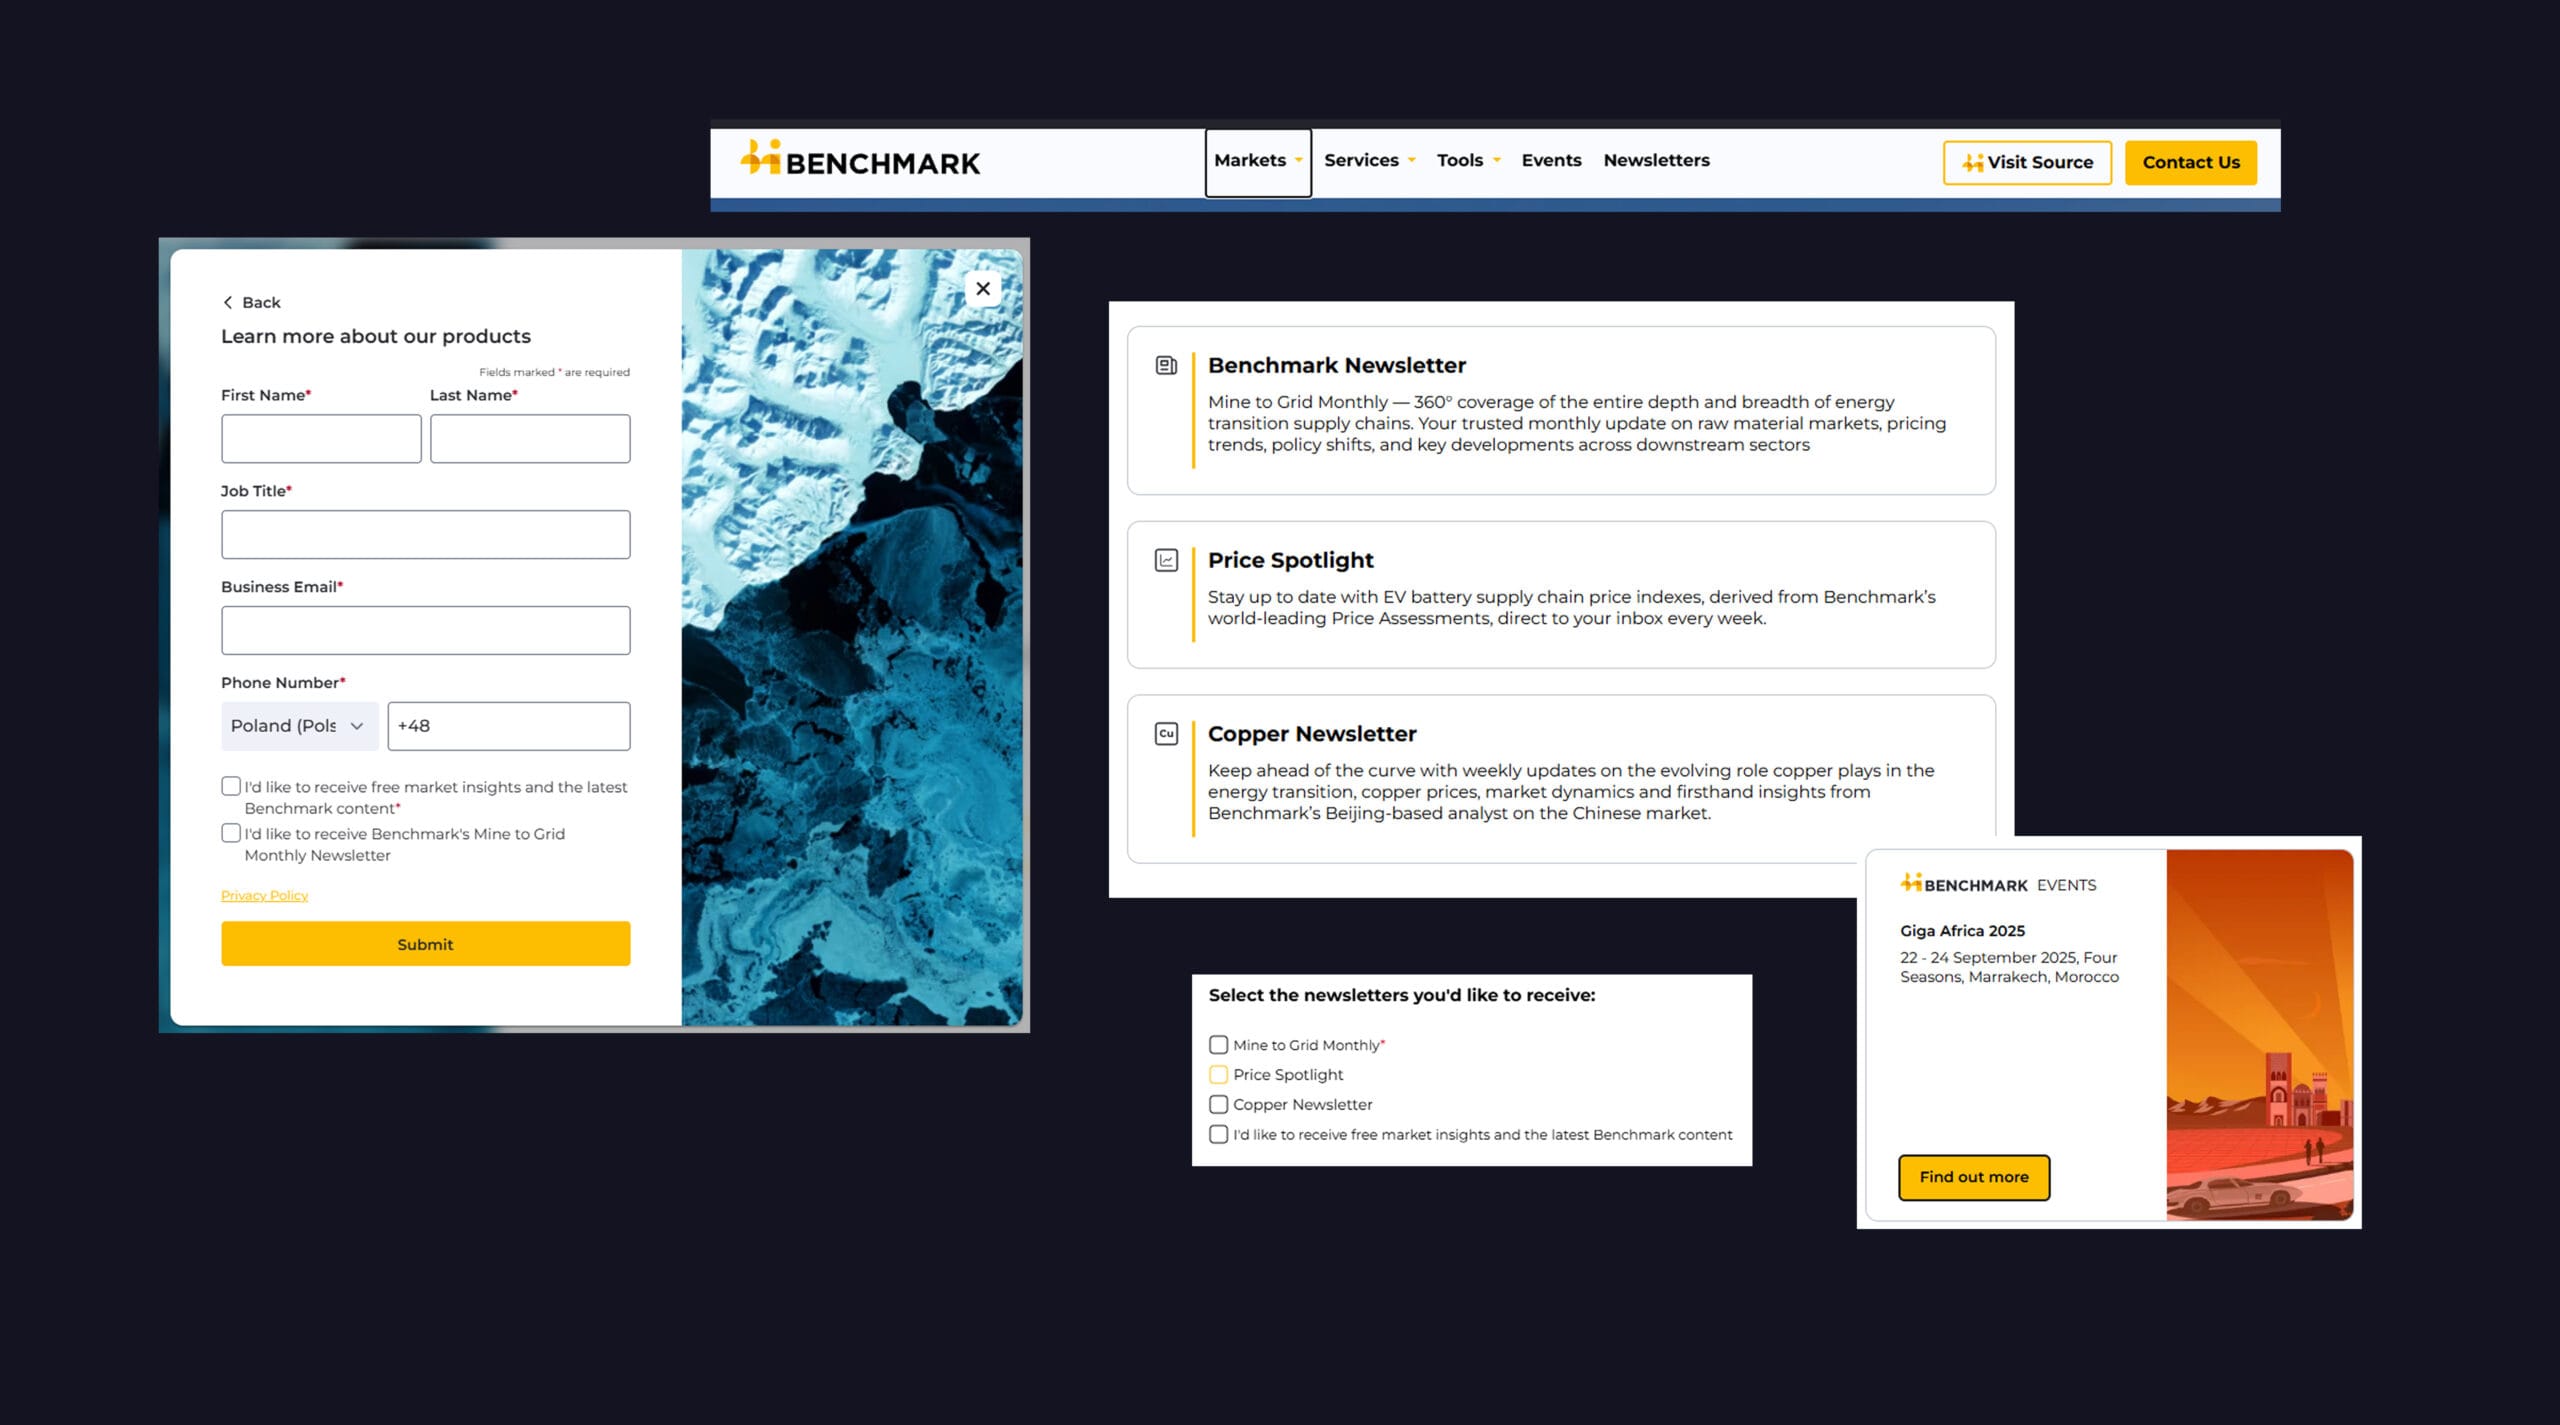
Task: Expand the Markets dropdown arrow
Action: [1298, 161]
